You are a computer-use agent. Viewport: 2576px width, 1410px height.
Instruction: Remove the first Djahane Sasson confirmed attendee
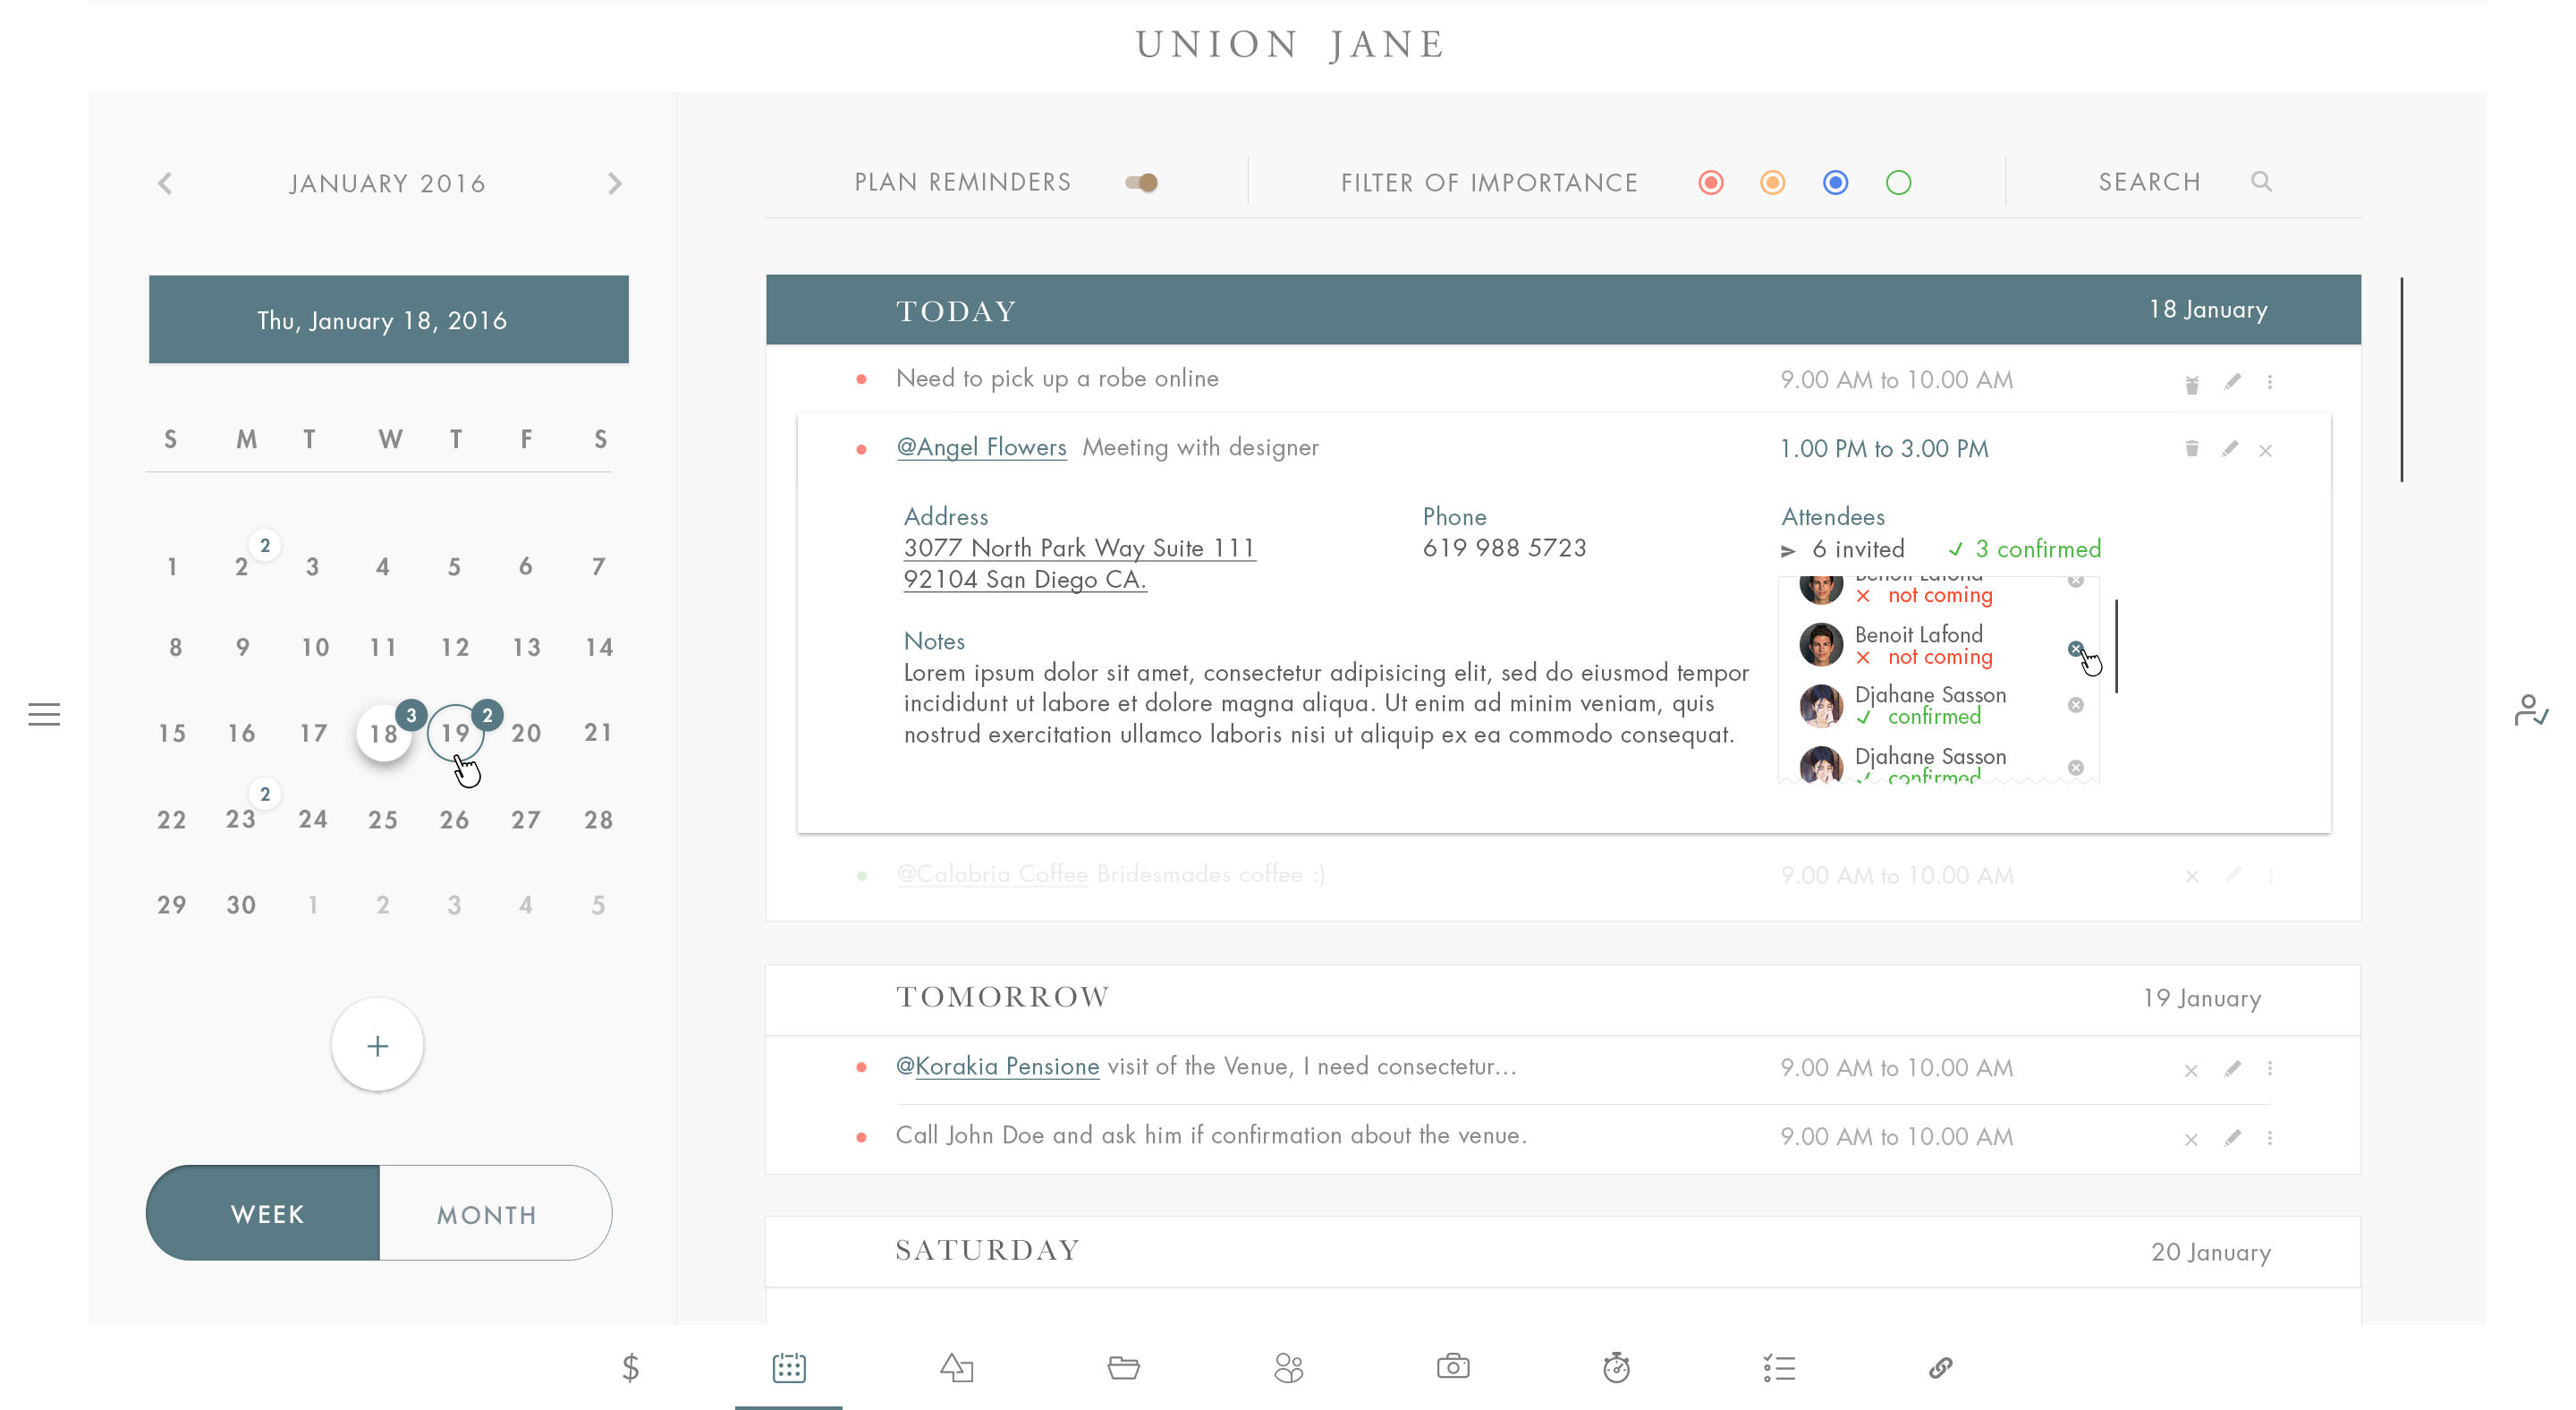click(2076, 704)
